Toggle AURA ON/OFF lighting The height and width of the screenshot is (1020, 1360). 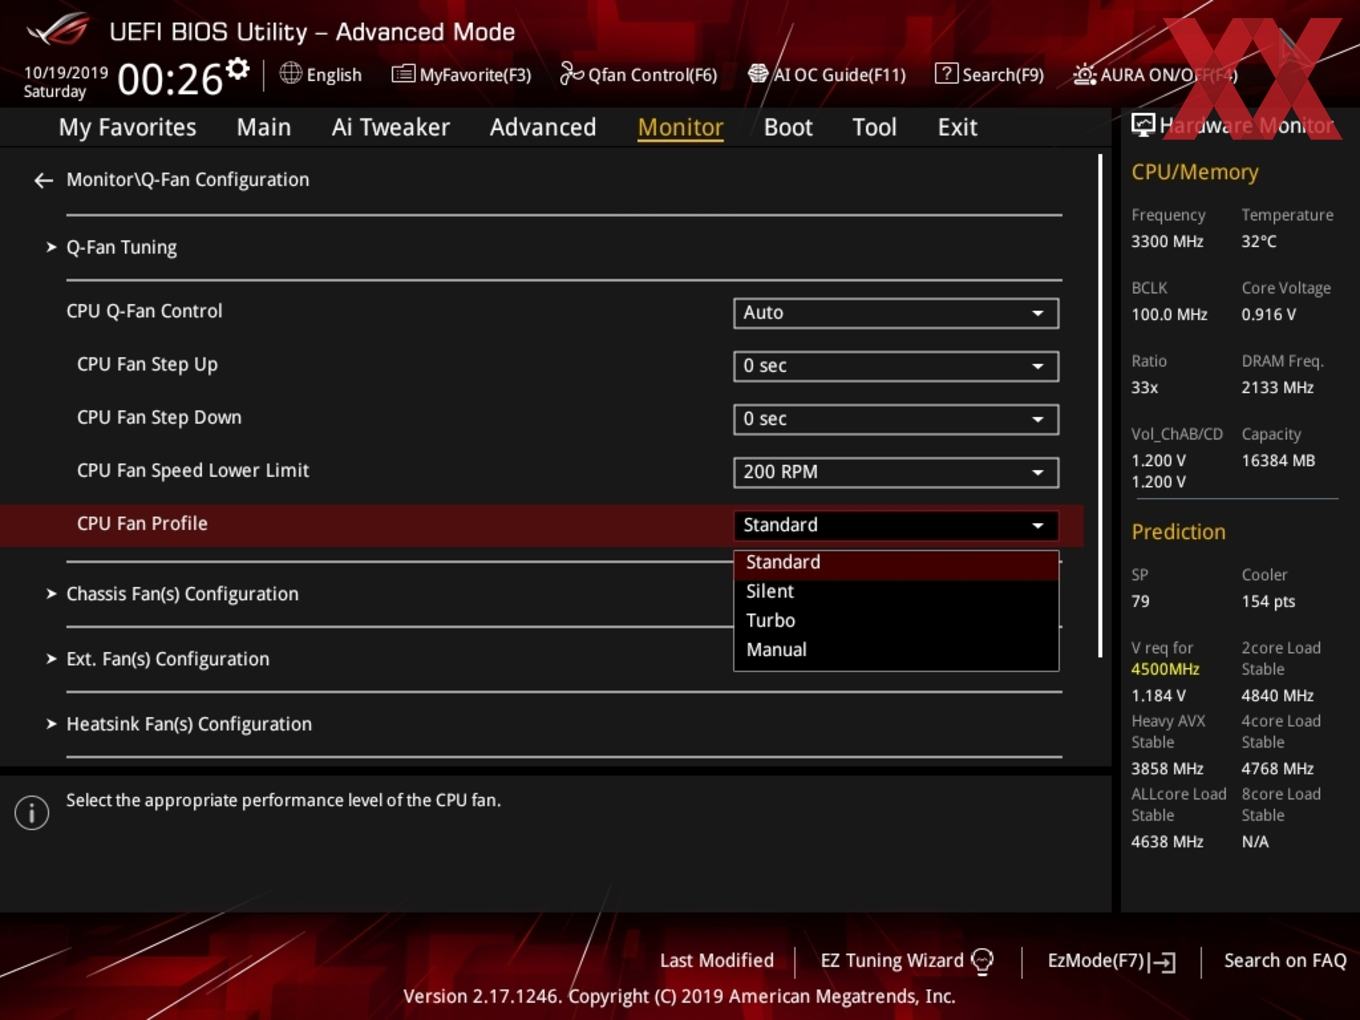1155,74
